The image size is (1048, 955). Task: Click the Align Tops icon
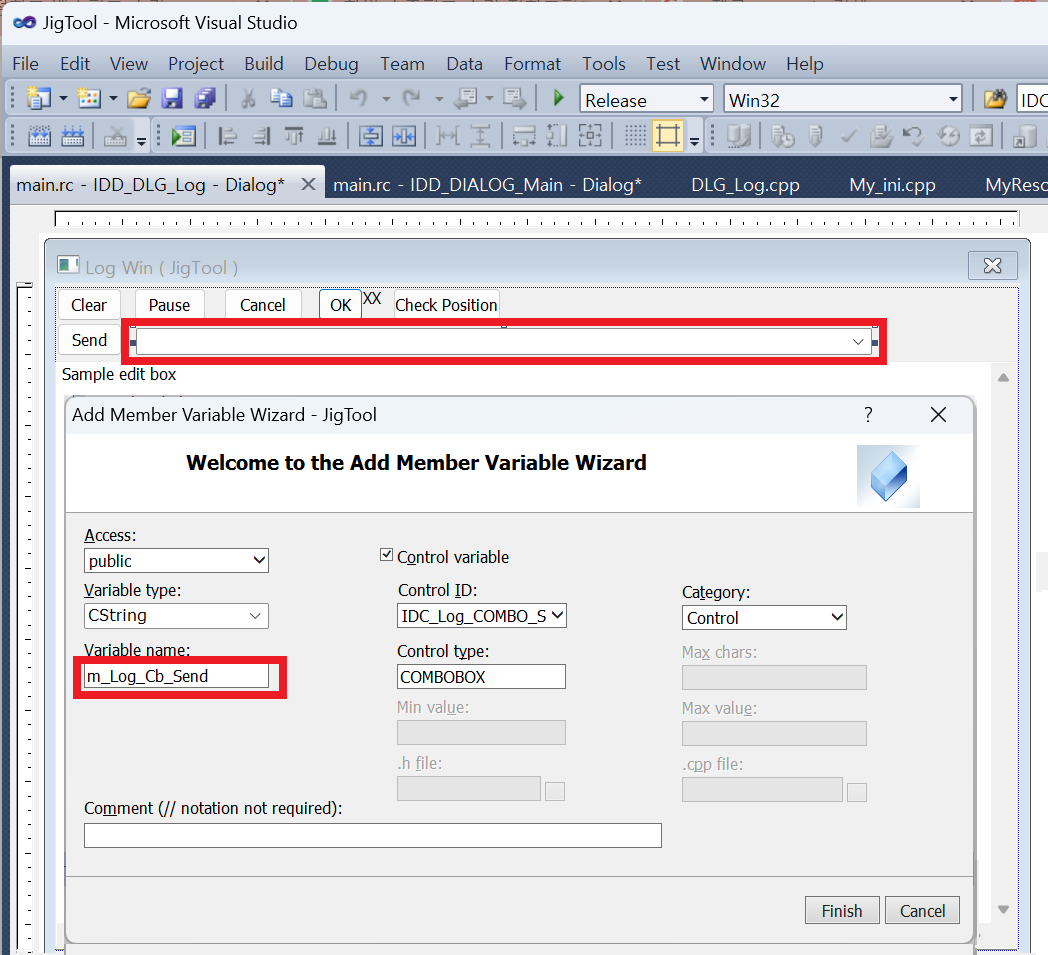(294, 136)
